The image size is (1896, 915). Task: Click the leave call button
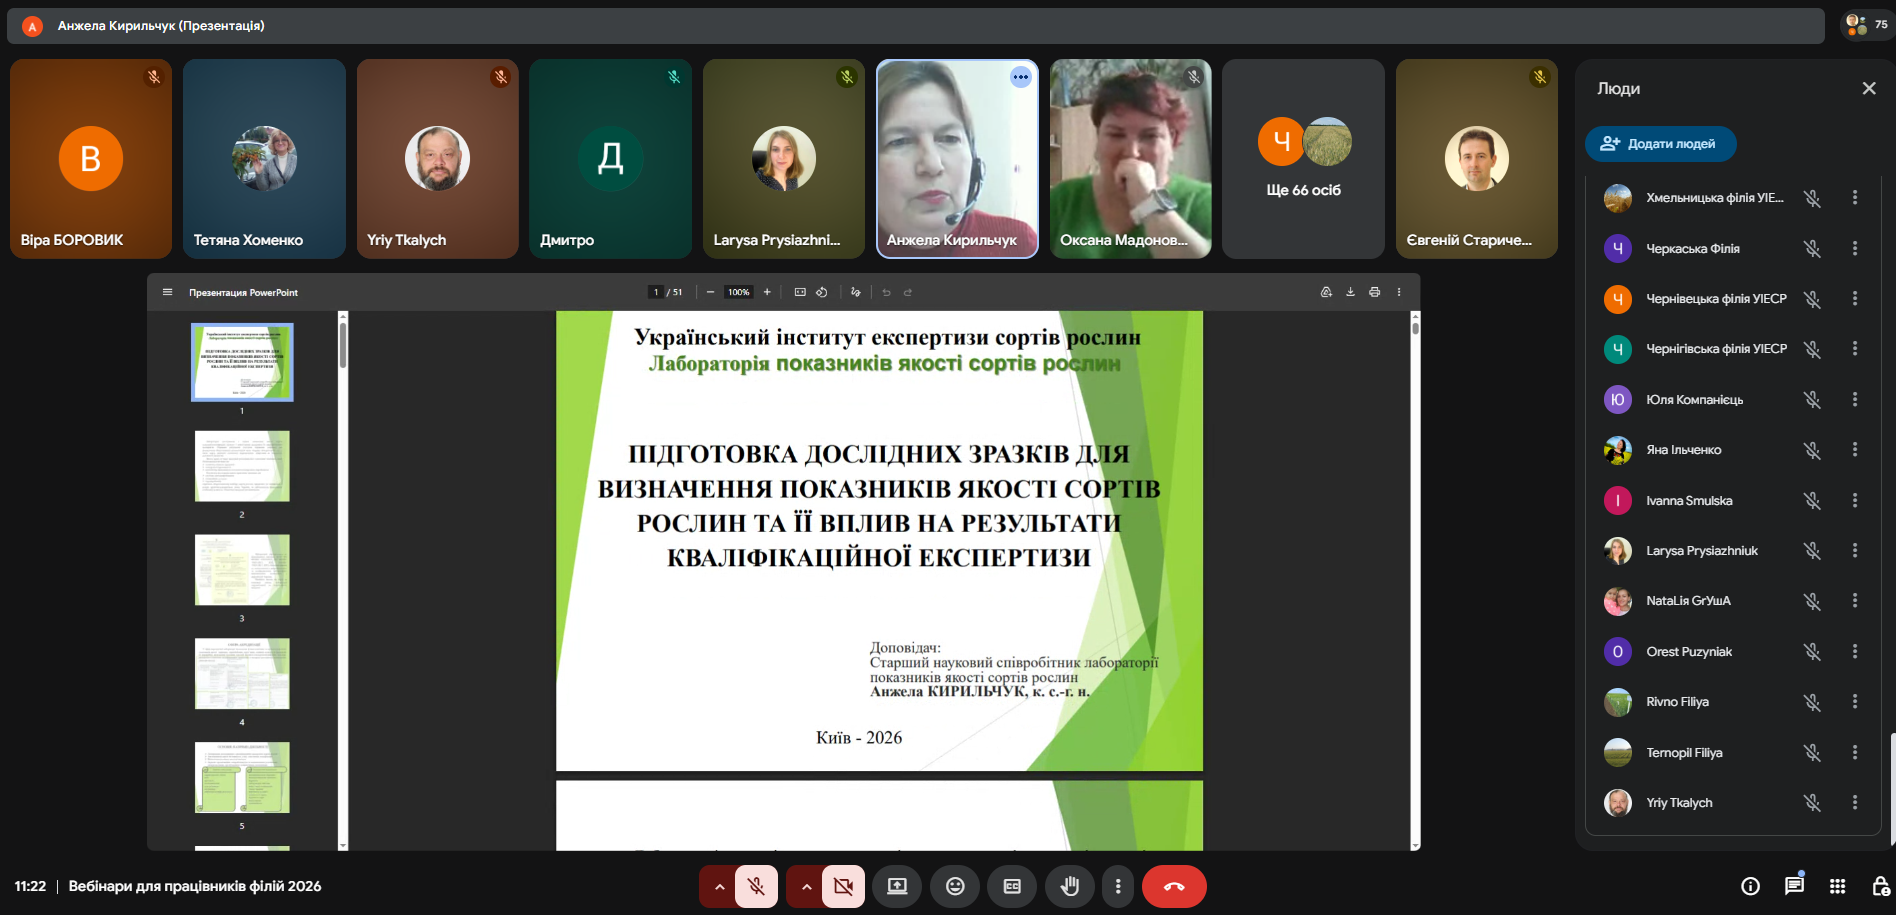click(1174, 886)
